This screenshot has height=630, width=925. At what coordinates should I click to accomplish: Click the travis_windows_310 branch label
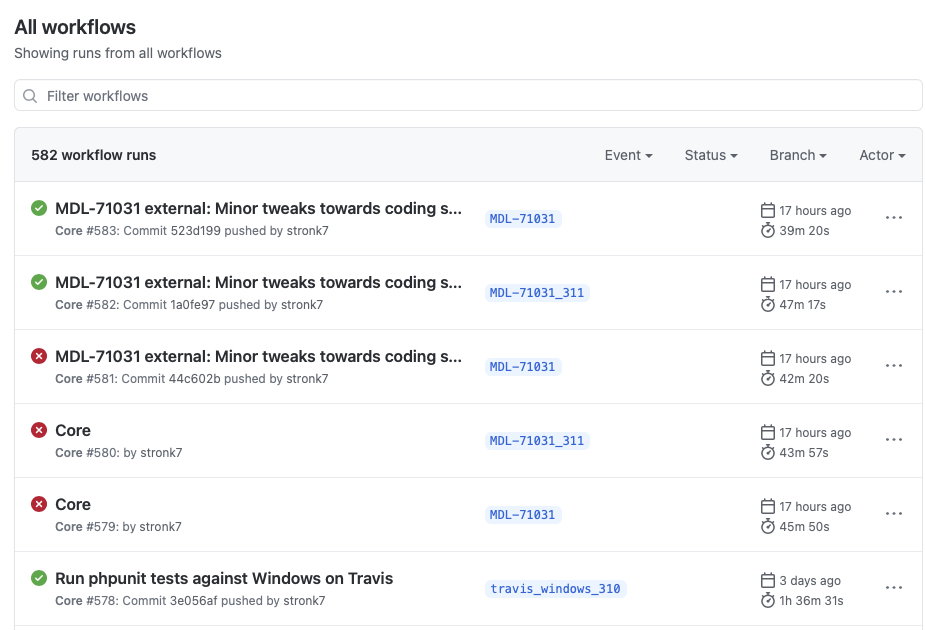(x=555, y=589)
